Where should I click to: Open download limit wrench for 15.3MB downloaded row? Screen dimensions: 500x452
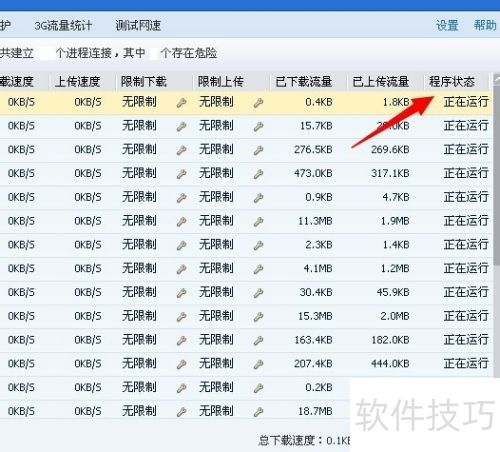click(181, 317)
